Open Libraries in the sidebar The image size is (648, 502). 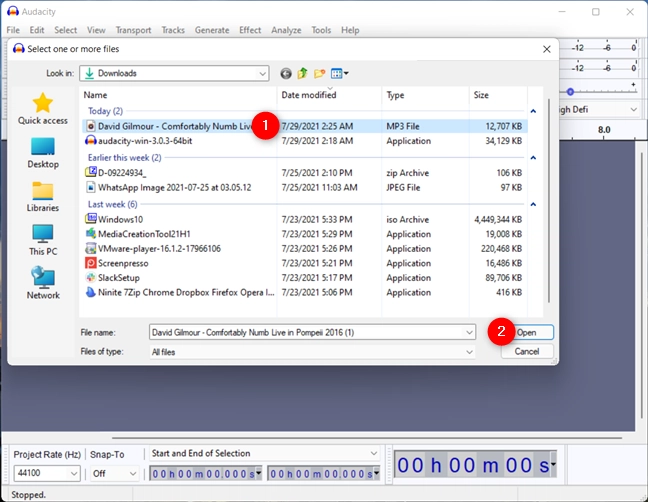coord(43,197)
